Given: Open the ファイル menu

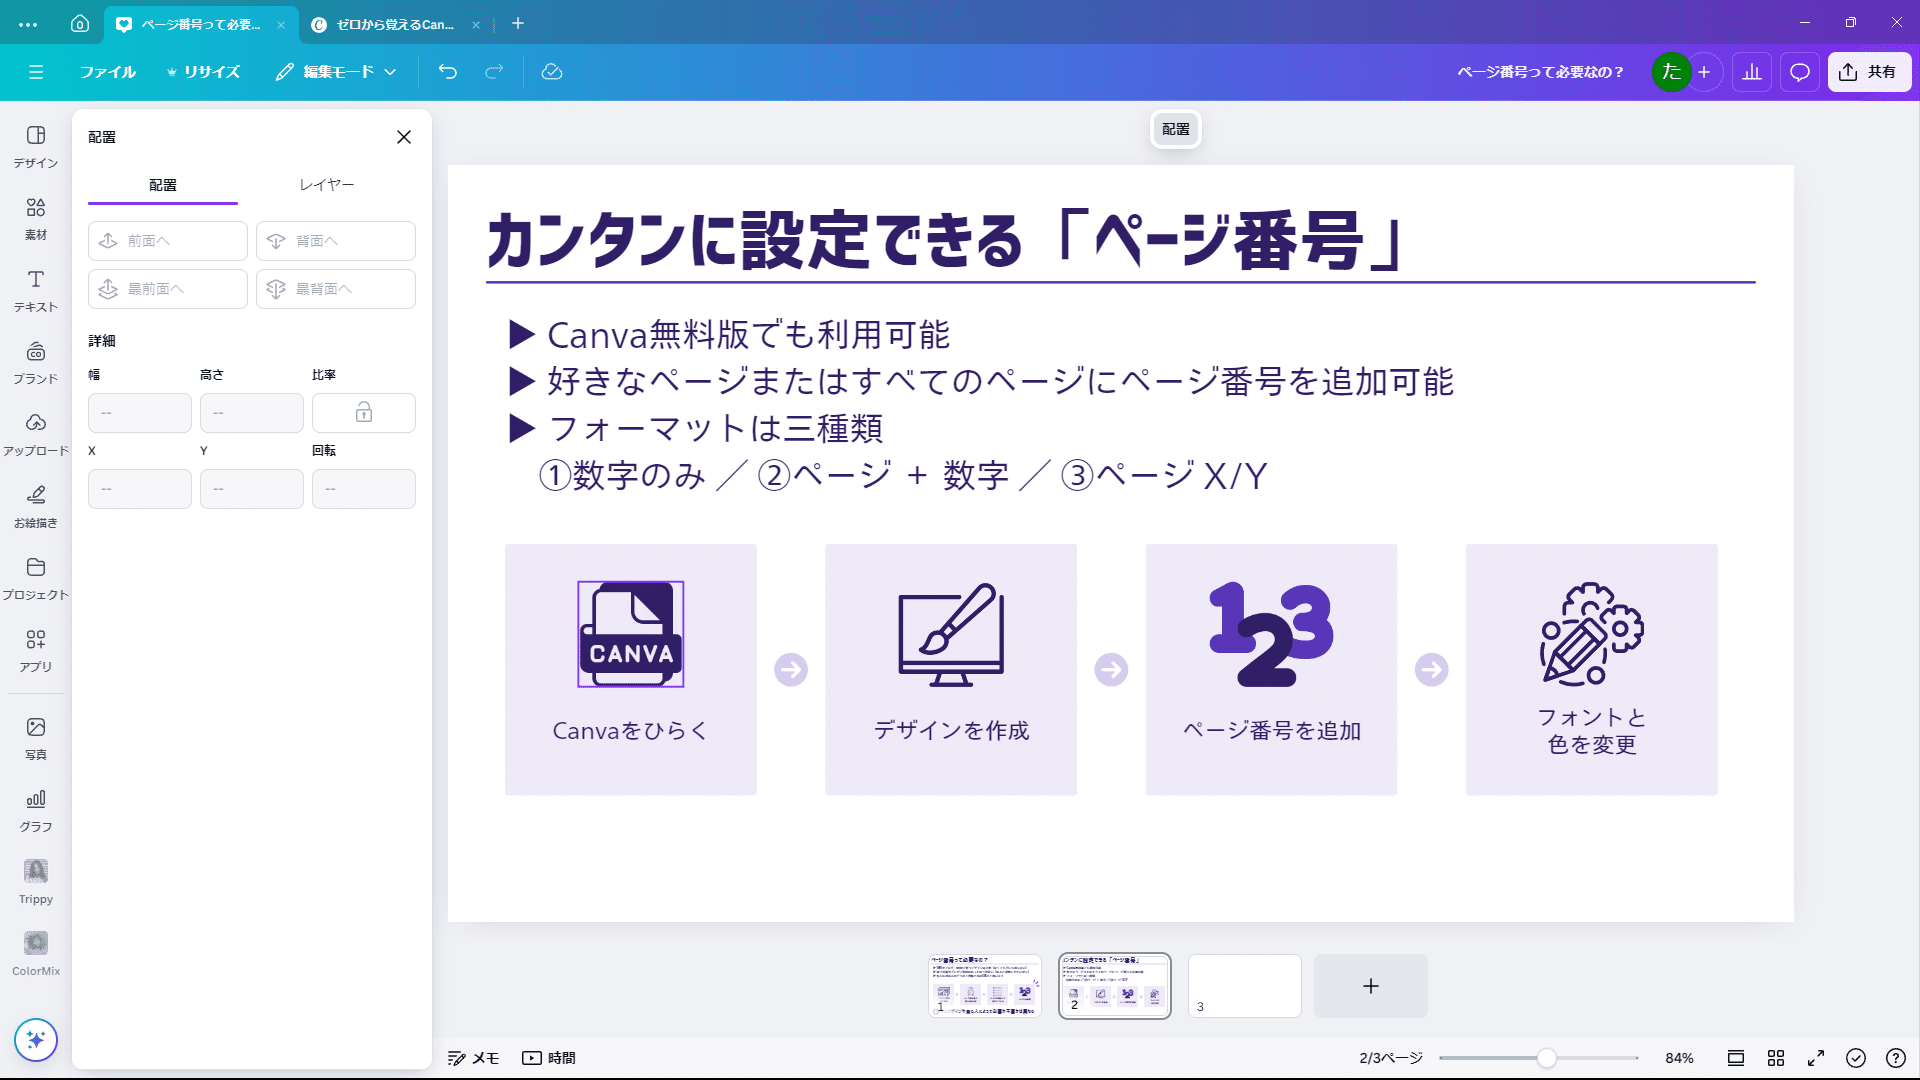Looking at the screenshot, I should tap(108, 72).
